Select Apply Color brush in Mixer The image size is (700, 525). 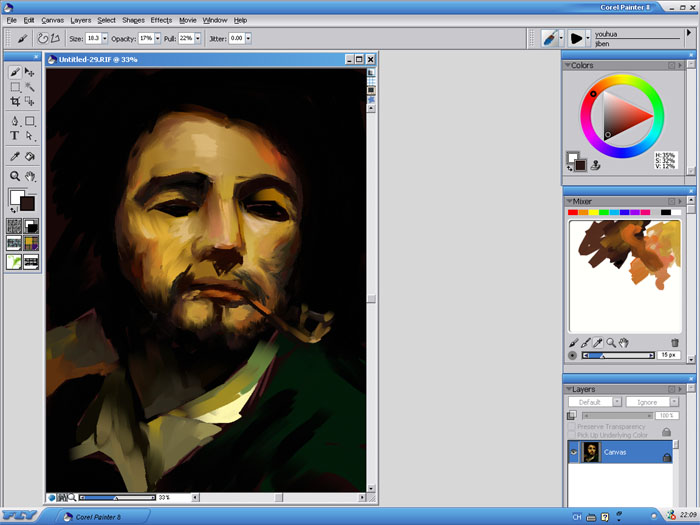coord(574,343)
